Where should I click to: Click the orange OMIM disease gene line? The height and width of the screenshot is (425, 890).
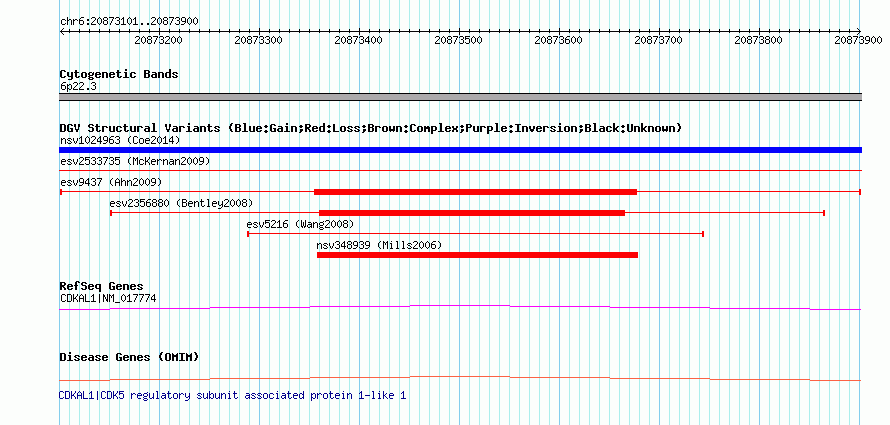point(460,378)
